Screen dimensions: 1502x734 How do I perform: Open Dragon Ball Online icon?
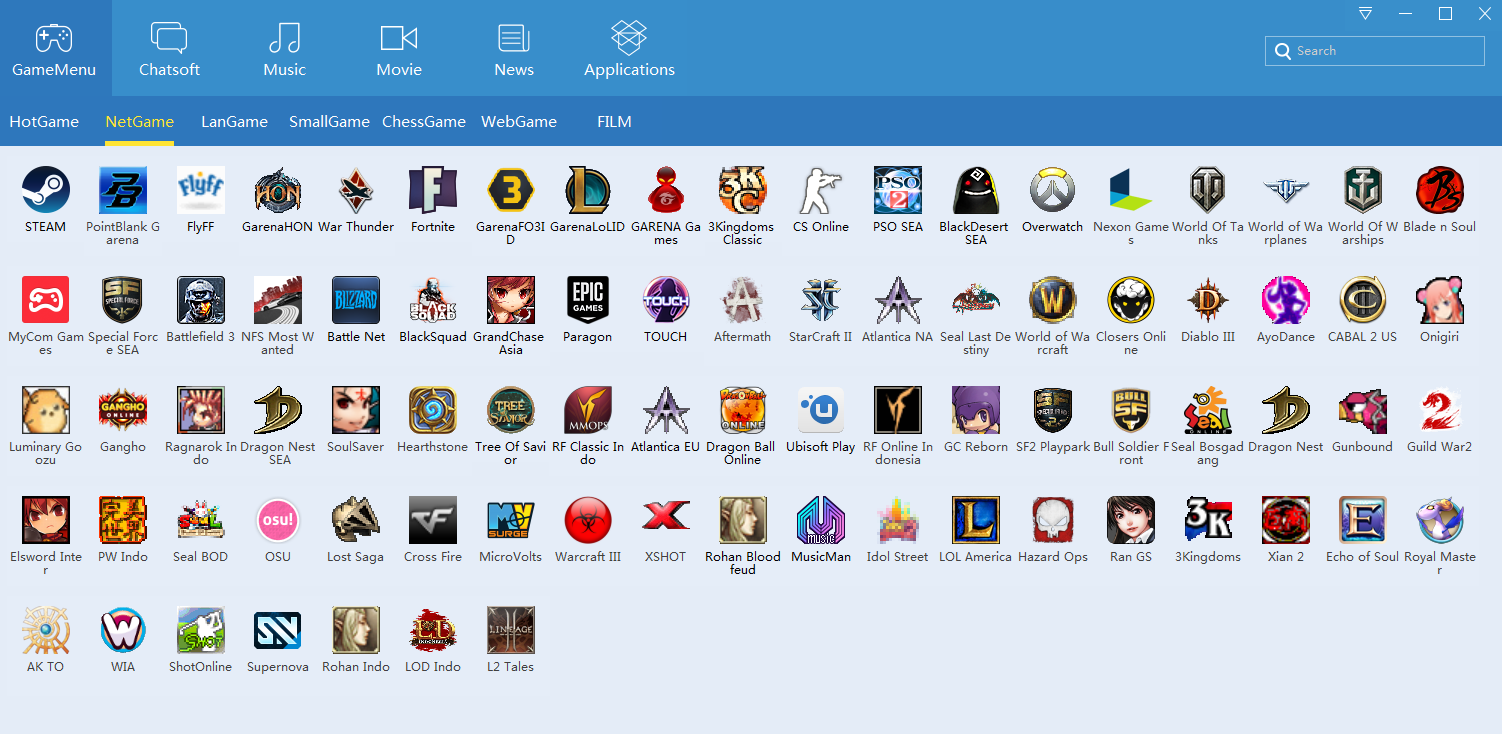(x=743, y=410)
